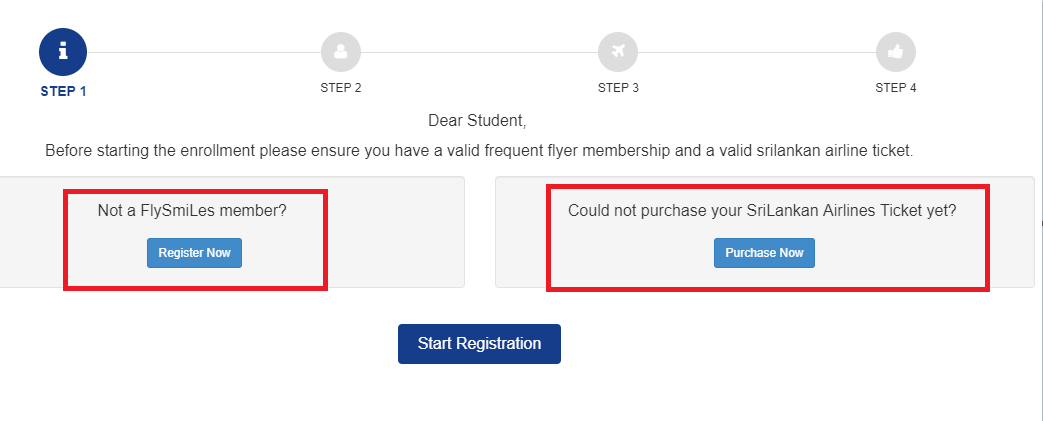Start Registration with the dark blue button
The height and width of the screenshot is (421, 1043).
coord(479,344)
